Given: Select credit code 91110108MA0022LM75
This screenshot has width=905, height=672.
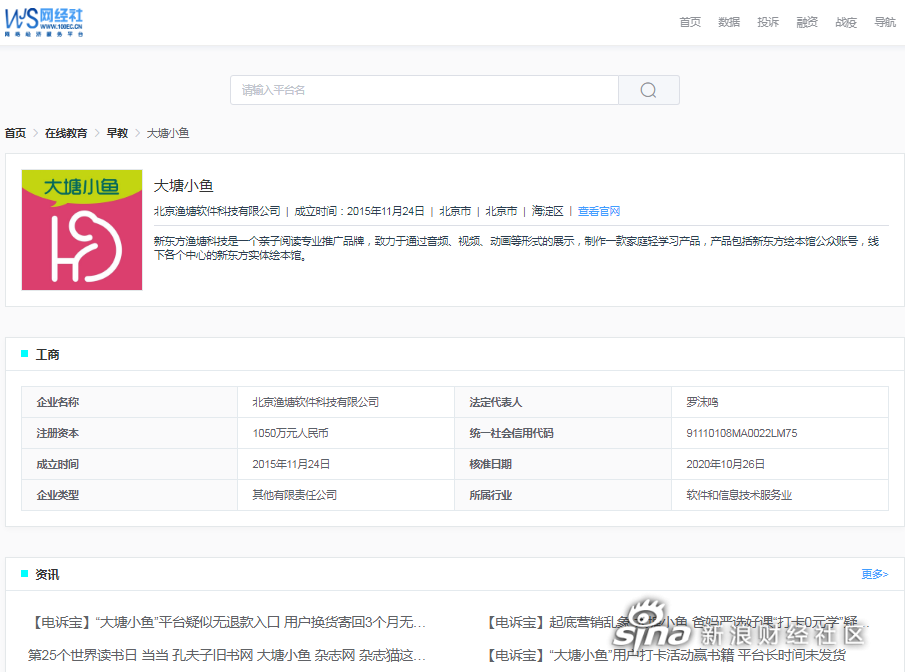Looking at the screenshot, I should (742, 434).
